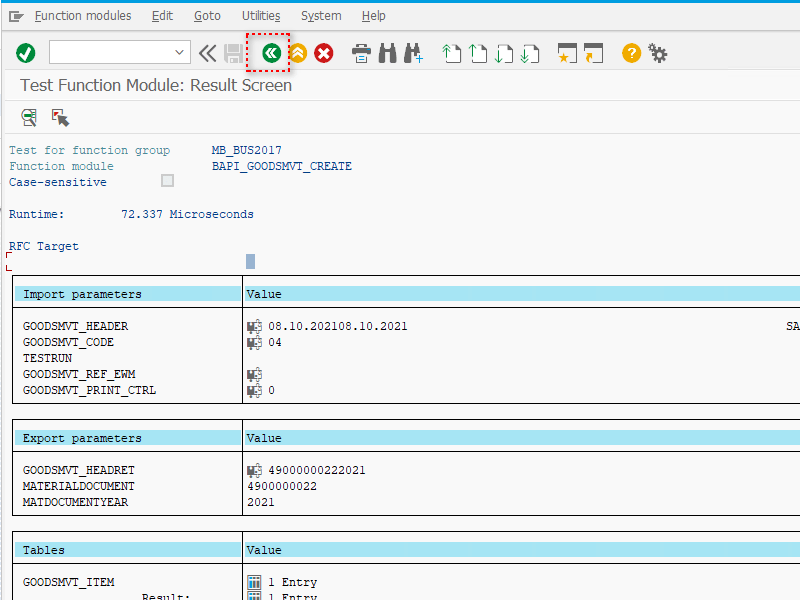
Task: Open the GOODSMVT_HEADER structure detail icon
Action: pyautogui.click(x=254, y=326)
